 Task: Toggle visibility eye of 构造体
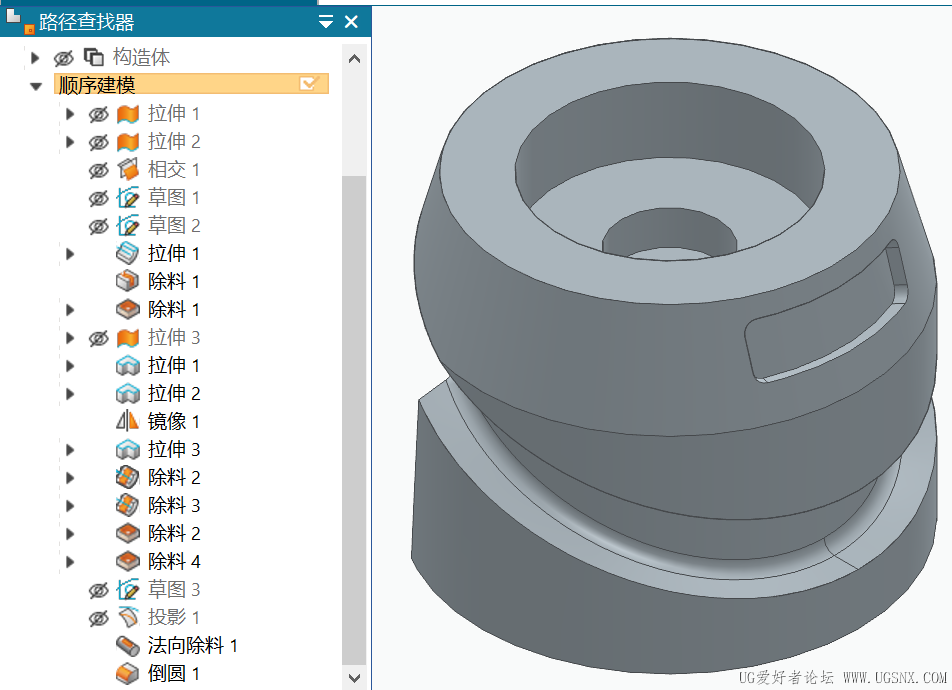tap(63, 58)
